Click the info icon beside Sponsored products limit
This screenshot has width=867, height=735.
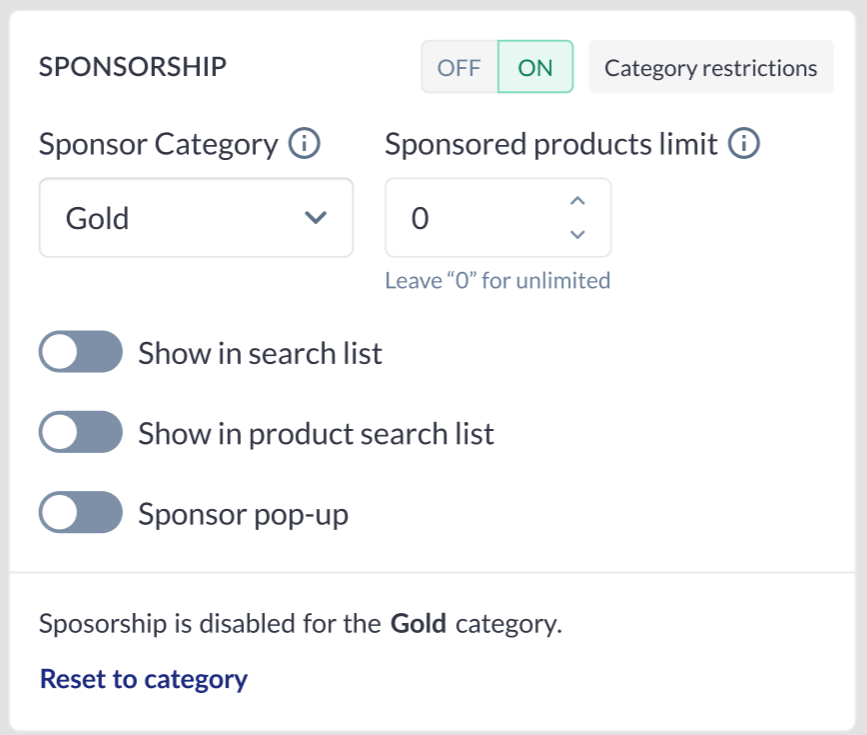[x=744, y=145]
